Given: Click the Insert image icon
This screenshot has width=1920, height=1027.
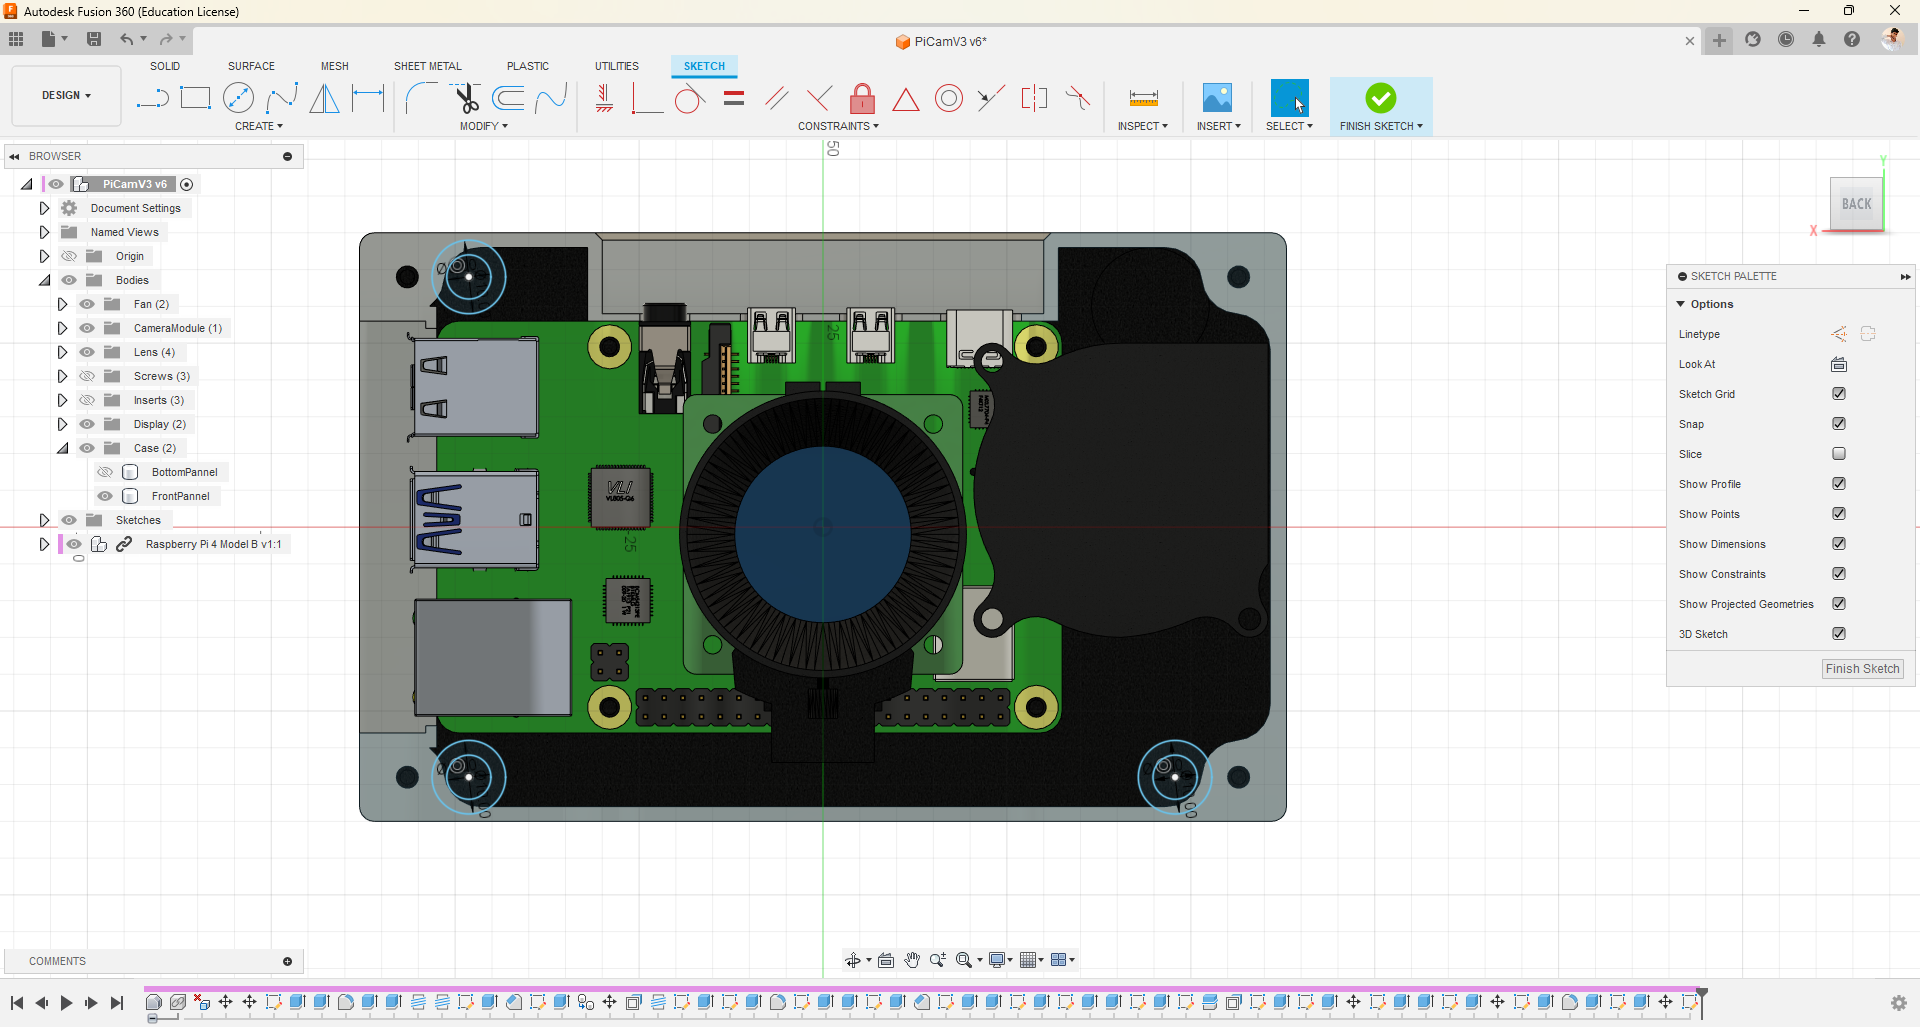Looking at the screenshot, I should (x=1217, y=98).
